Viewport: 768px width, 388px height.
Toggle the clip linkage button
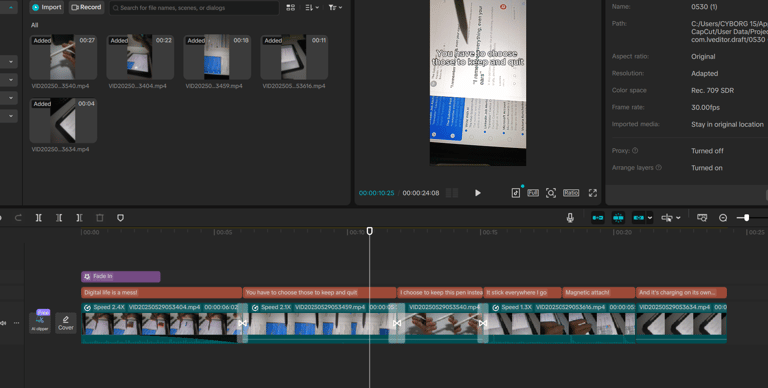(638, 218)
